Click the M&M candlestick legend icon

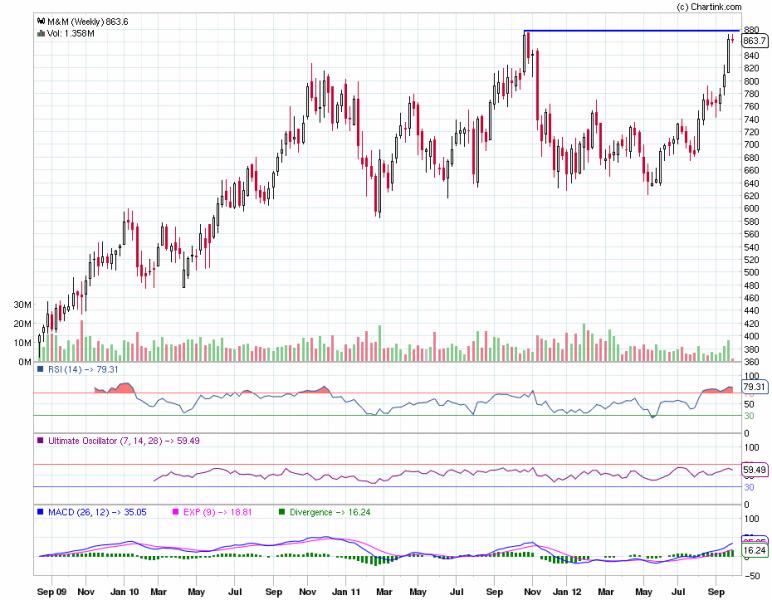40,19
